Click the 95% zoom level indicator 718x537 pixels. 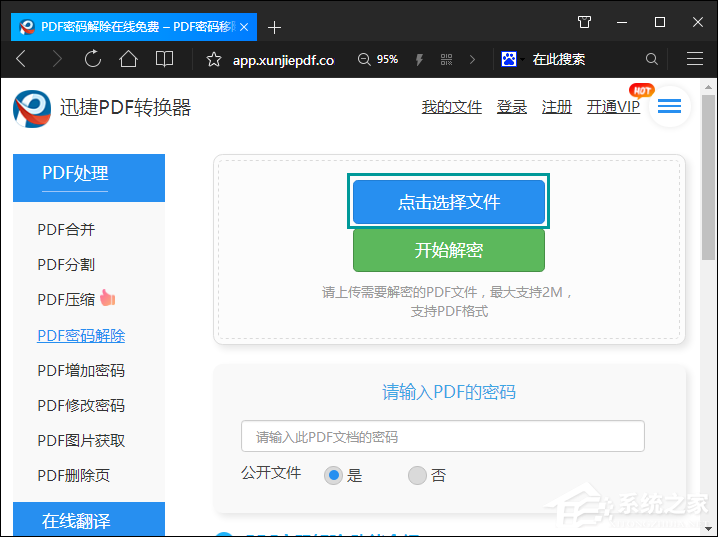tap(387, 60)
